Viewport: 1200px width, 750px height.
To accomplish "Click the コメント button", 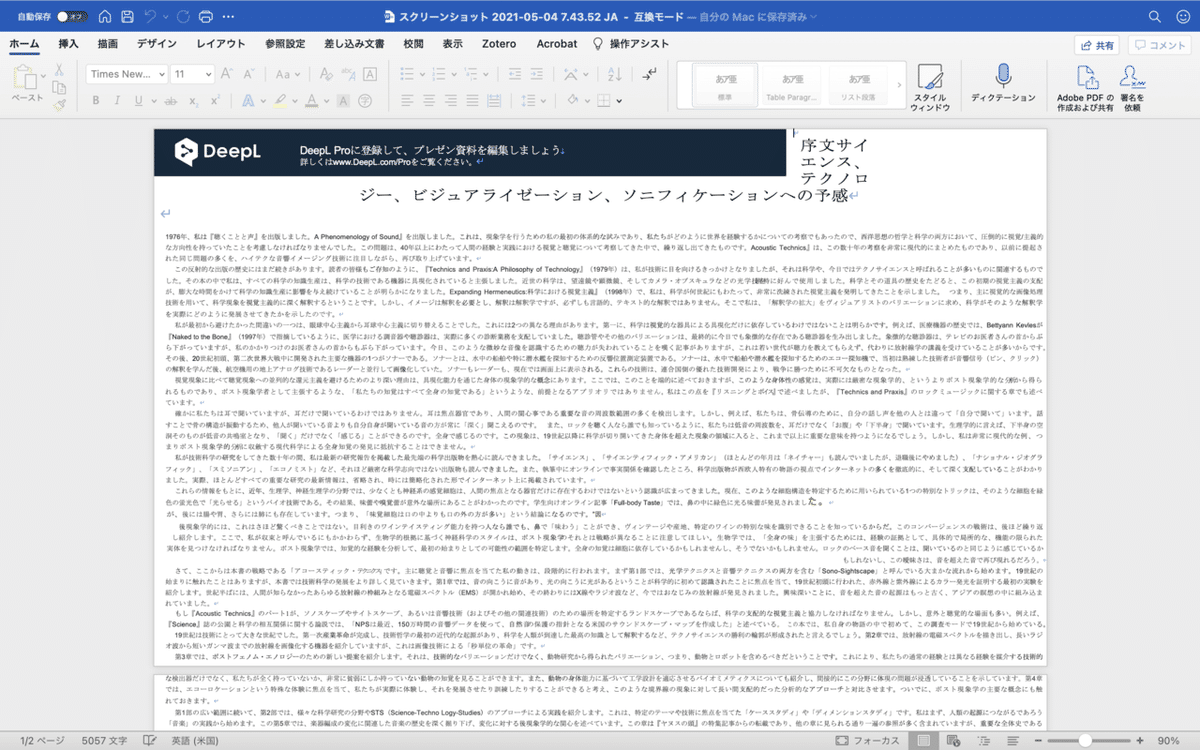I will [1160, 45].
